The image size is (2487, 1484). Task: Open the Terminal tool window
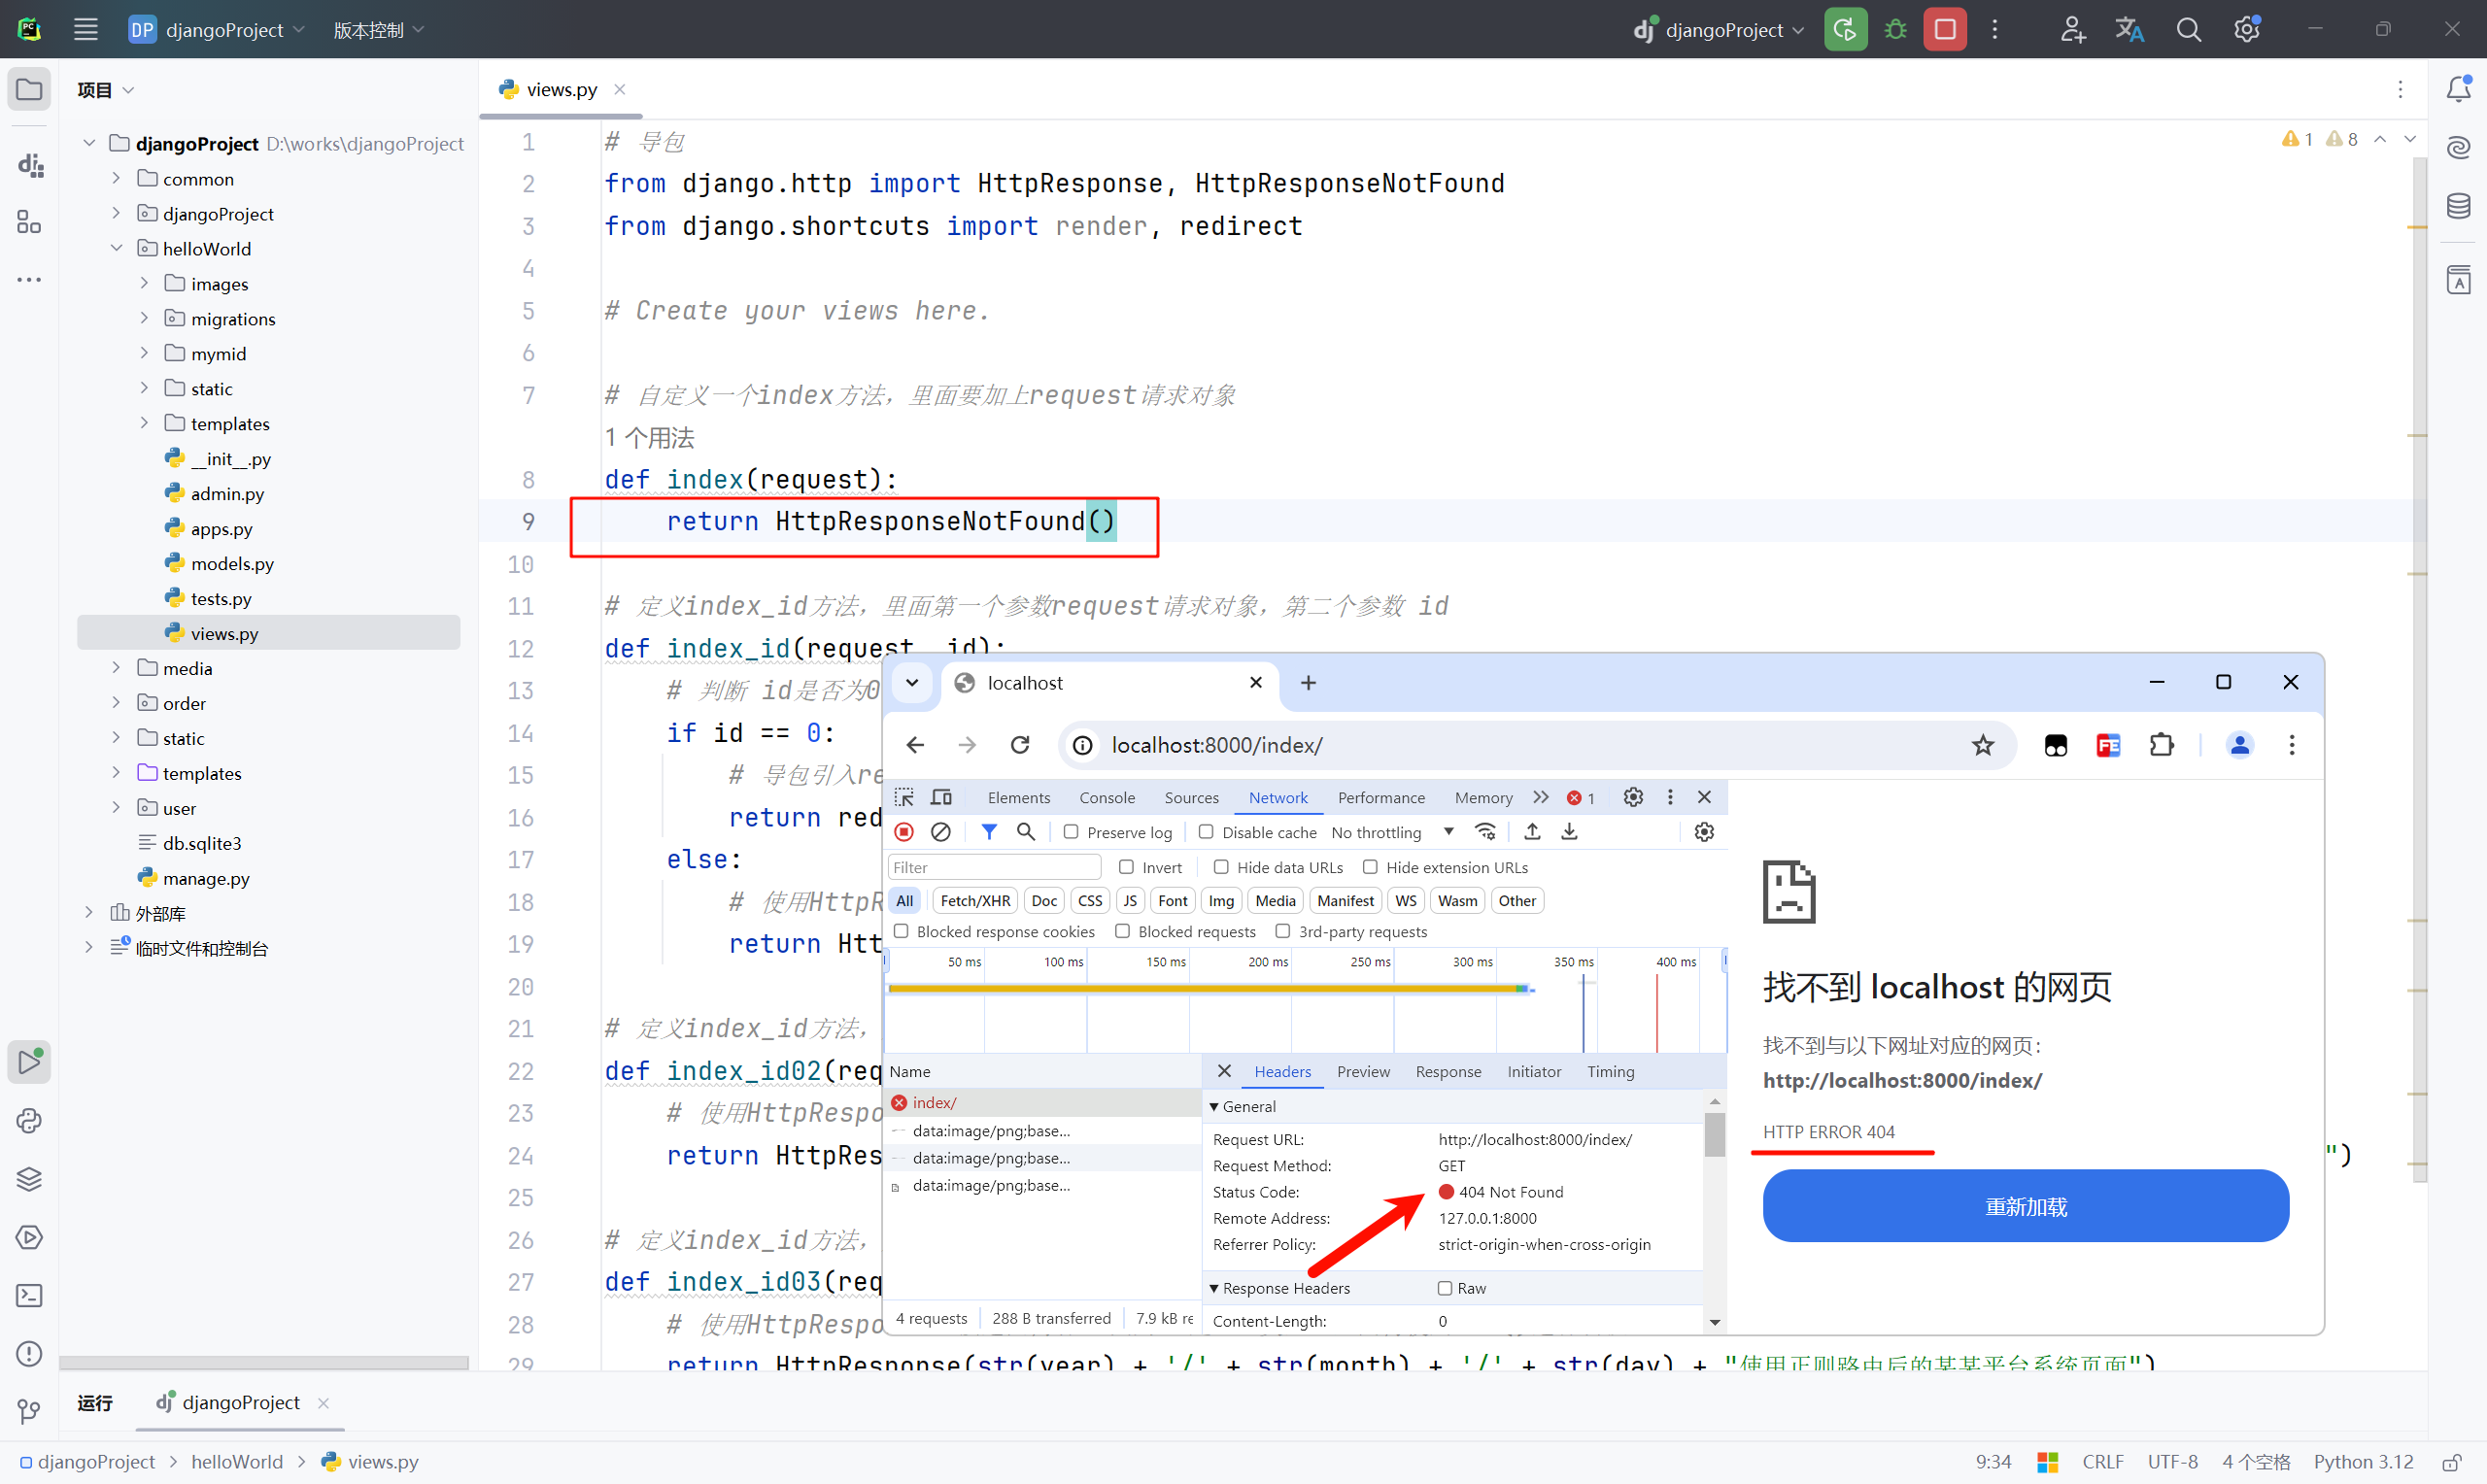[x=29, y=1296]
